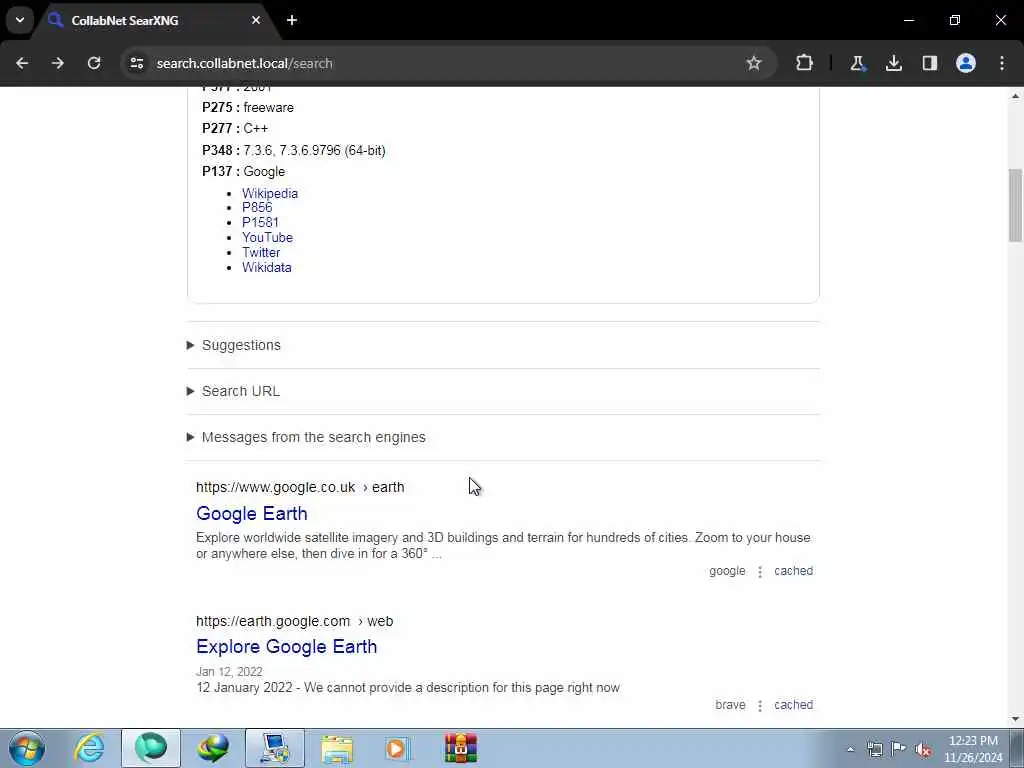Open the computer-monitor taskbar app
1024x768 pixels.
click(x=275, y=748)
